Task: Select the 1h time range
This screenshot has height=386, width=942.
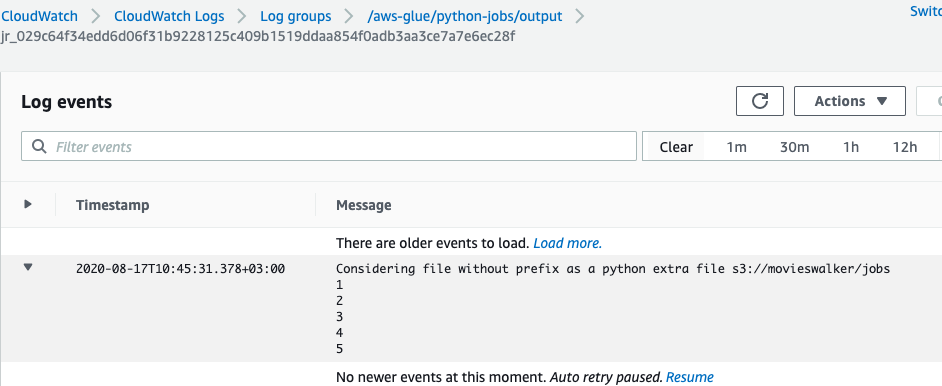Action: [851, 147]
